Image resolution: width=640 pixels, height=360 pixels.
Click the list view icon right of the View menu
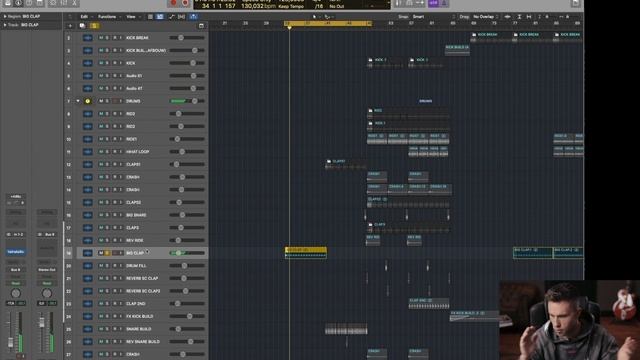pyautogui.click(x=150, y=17)
